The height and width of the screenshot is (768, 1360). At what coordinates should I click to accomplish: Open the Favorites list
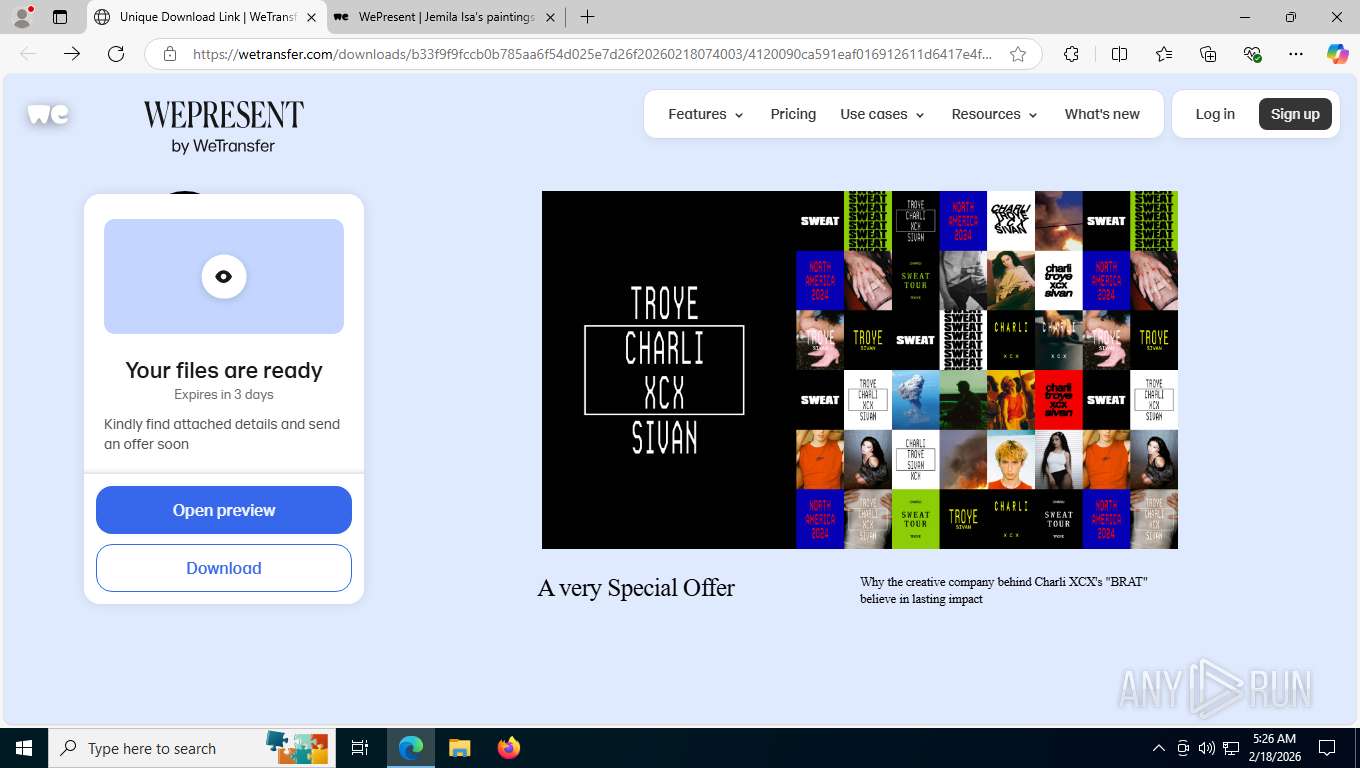pyautogui.click(x=1164, y=54)
